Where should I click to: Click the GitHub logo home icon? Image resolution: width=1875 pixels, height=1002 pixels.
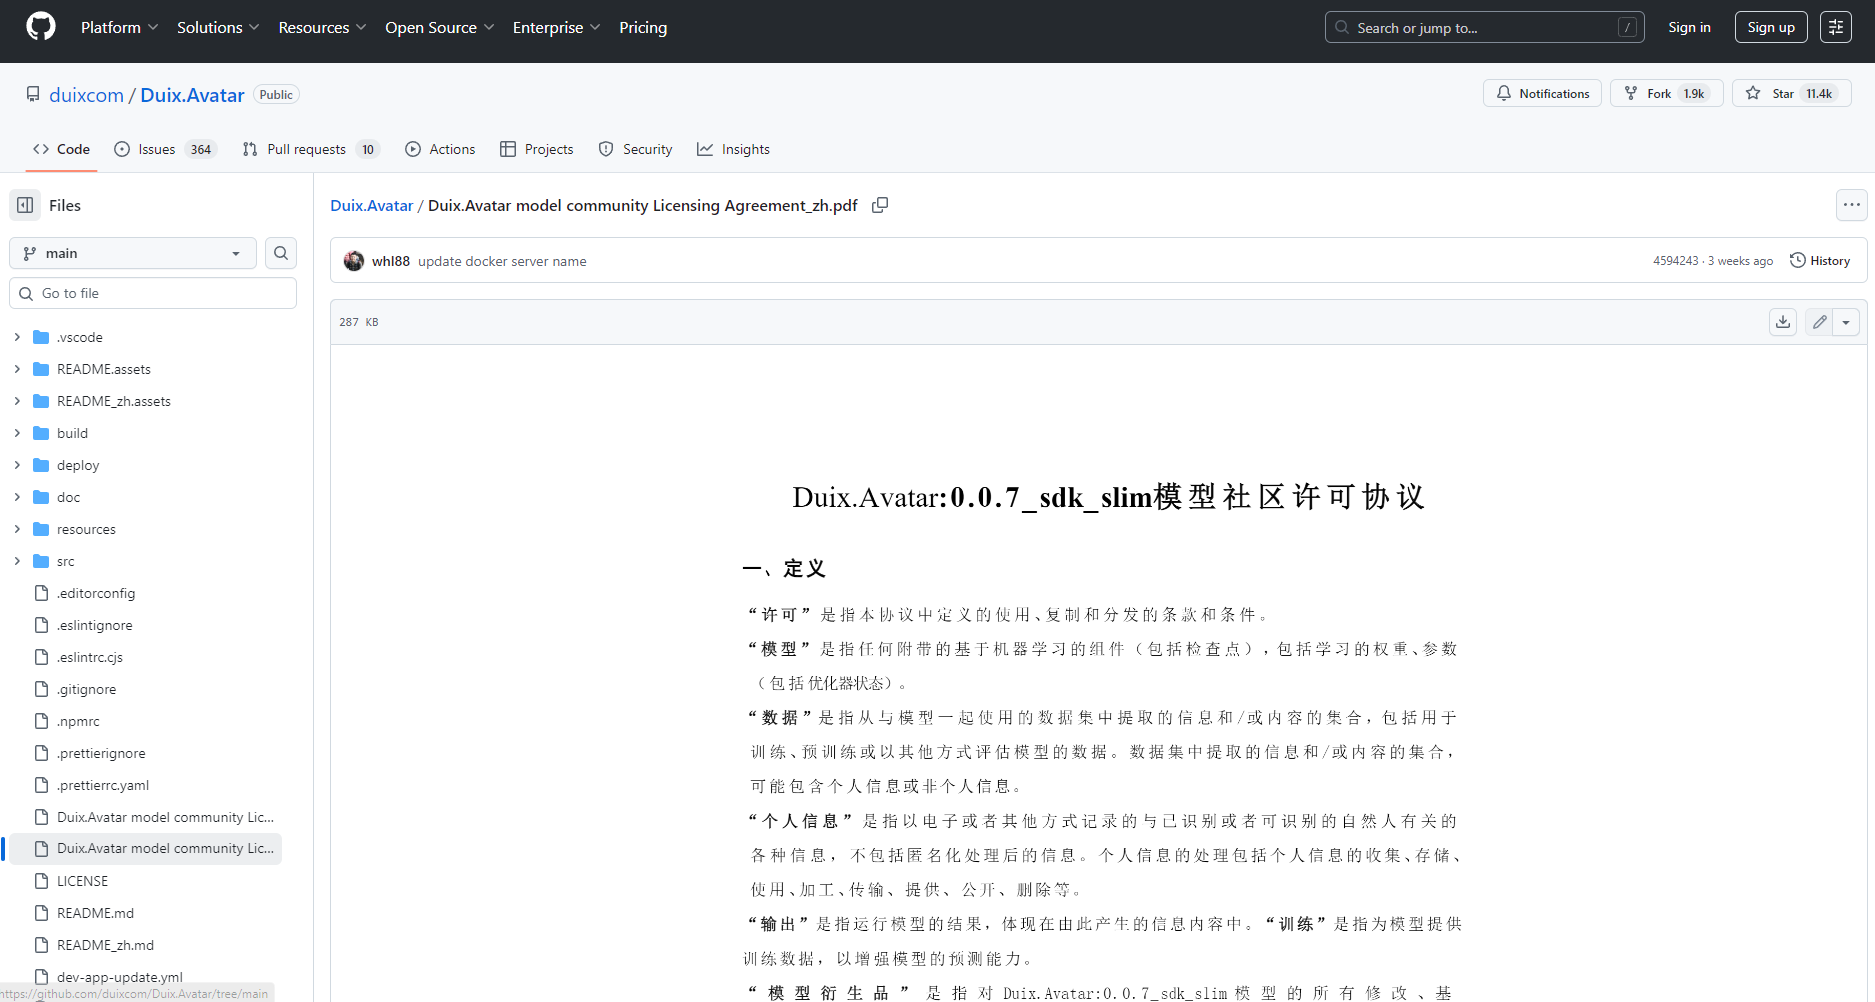[41, 27]
